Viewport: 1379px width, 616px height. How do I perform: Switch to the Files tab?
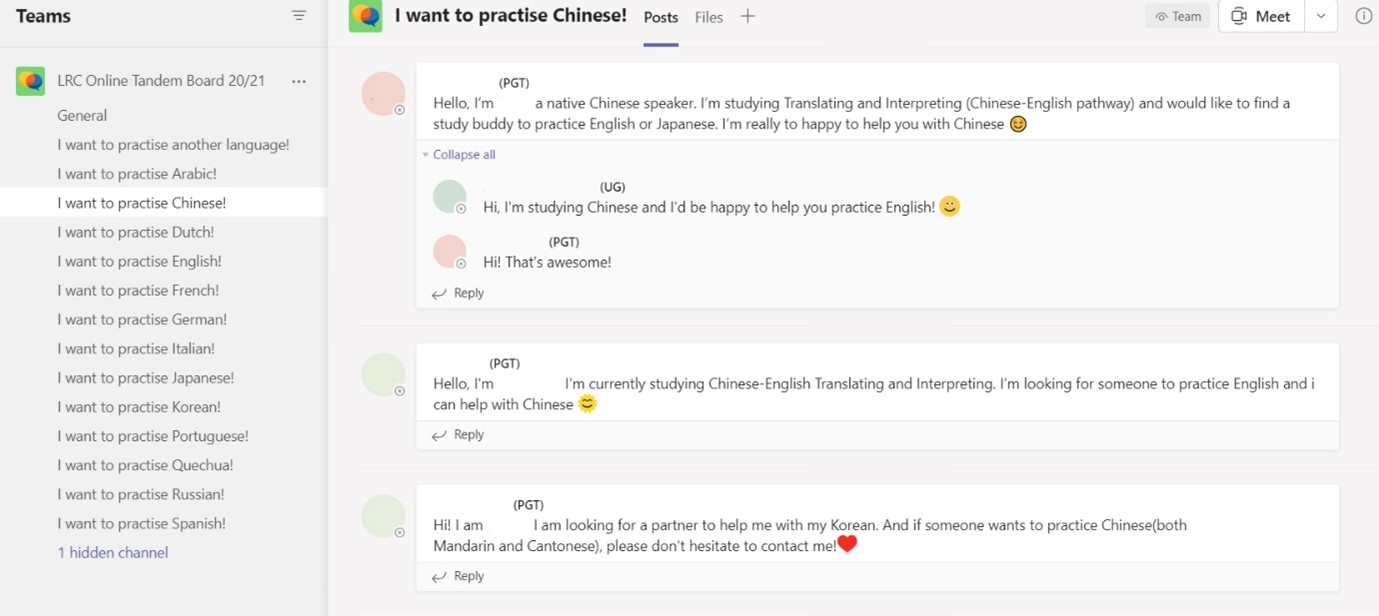(709, 17)
